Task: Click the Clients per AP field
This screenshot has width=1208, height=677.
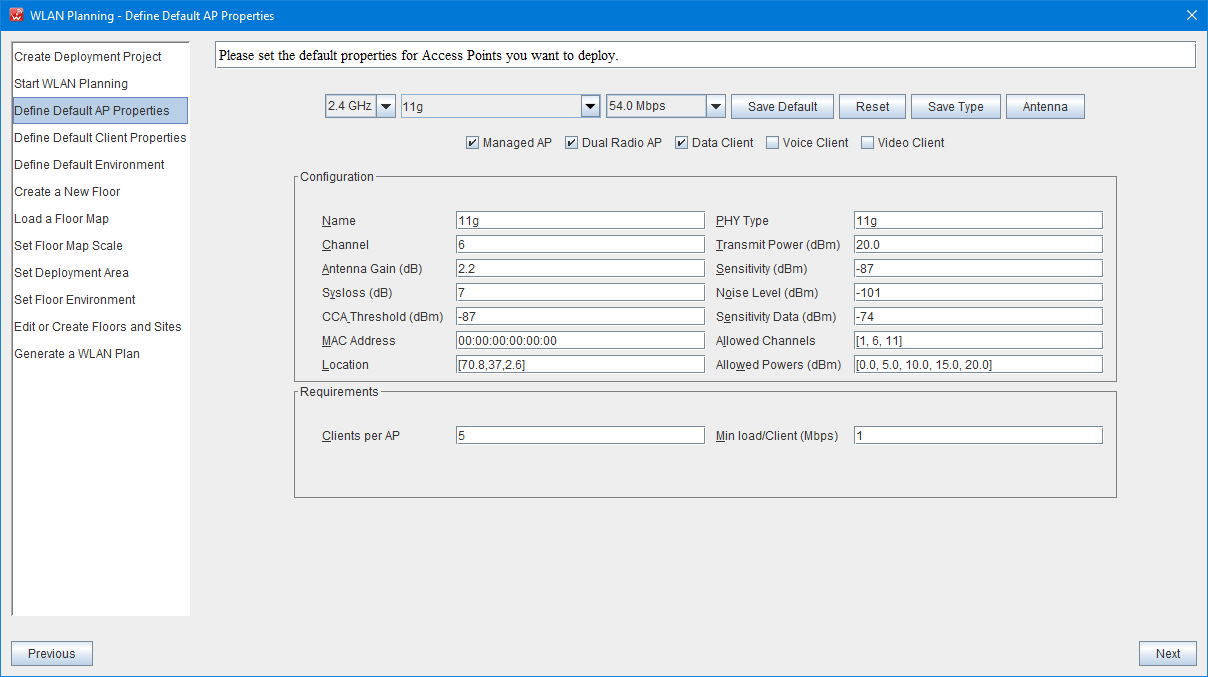Action: [x=580, y=436]
